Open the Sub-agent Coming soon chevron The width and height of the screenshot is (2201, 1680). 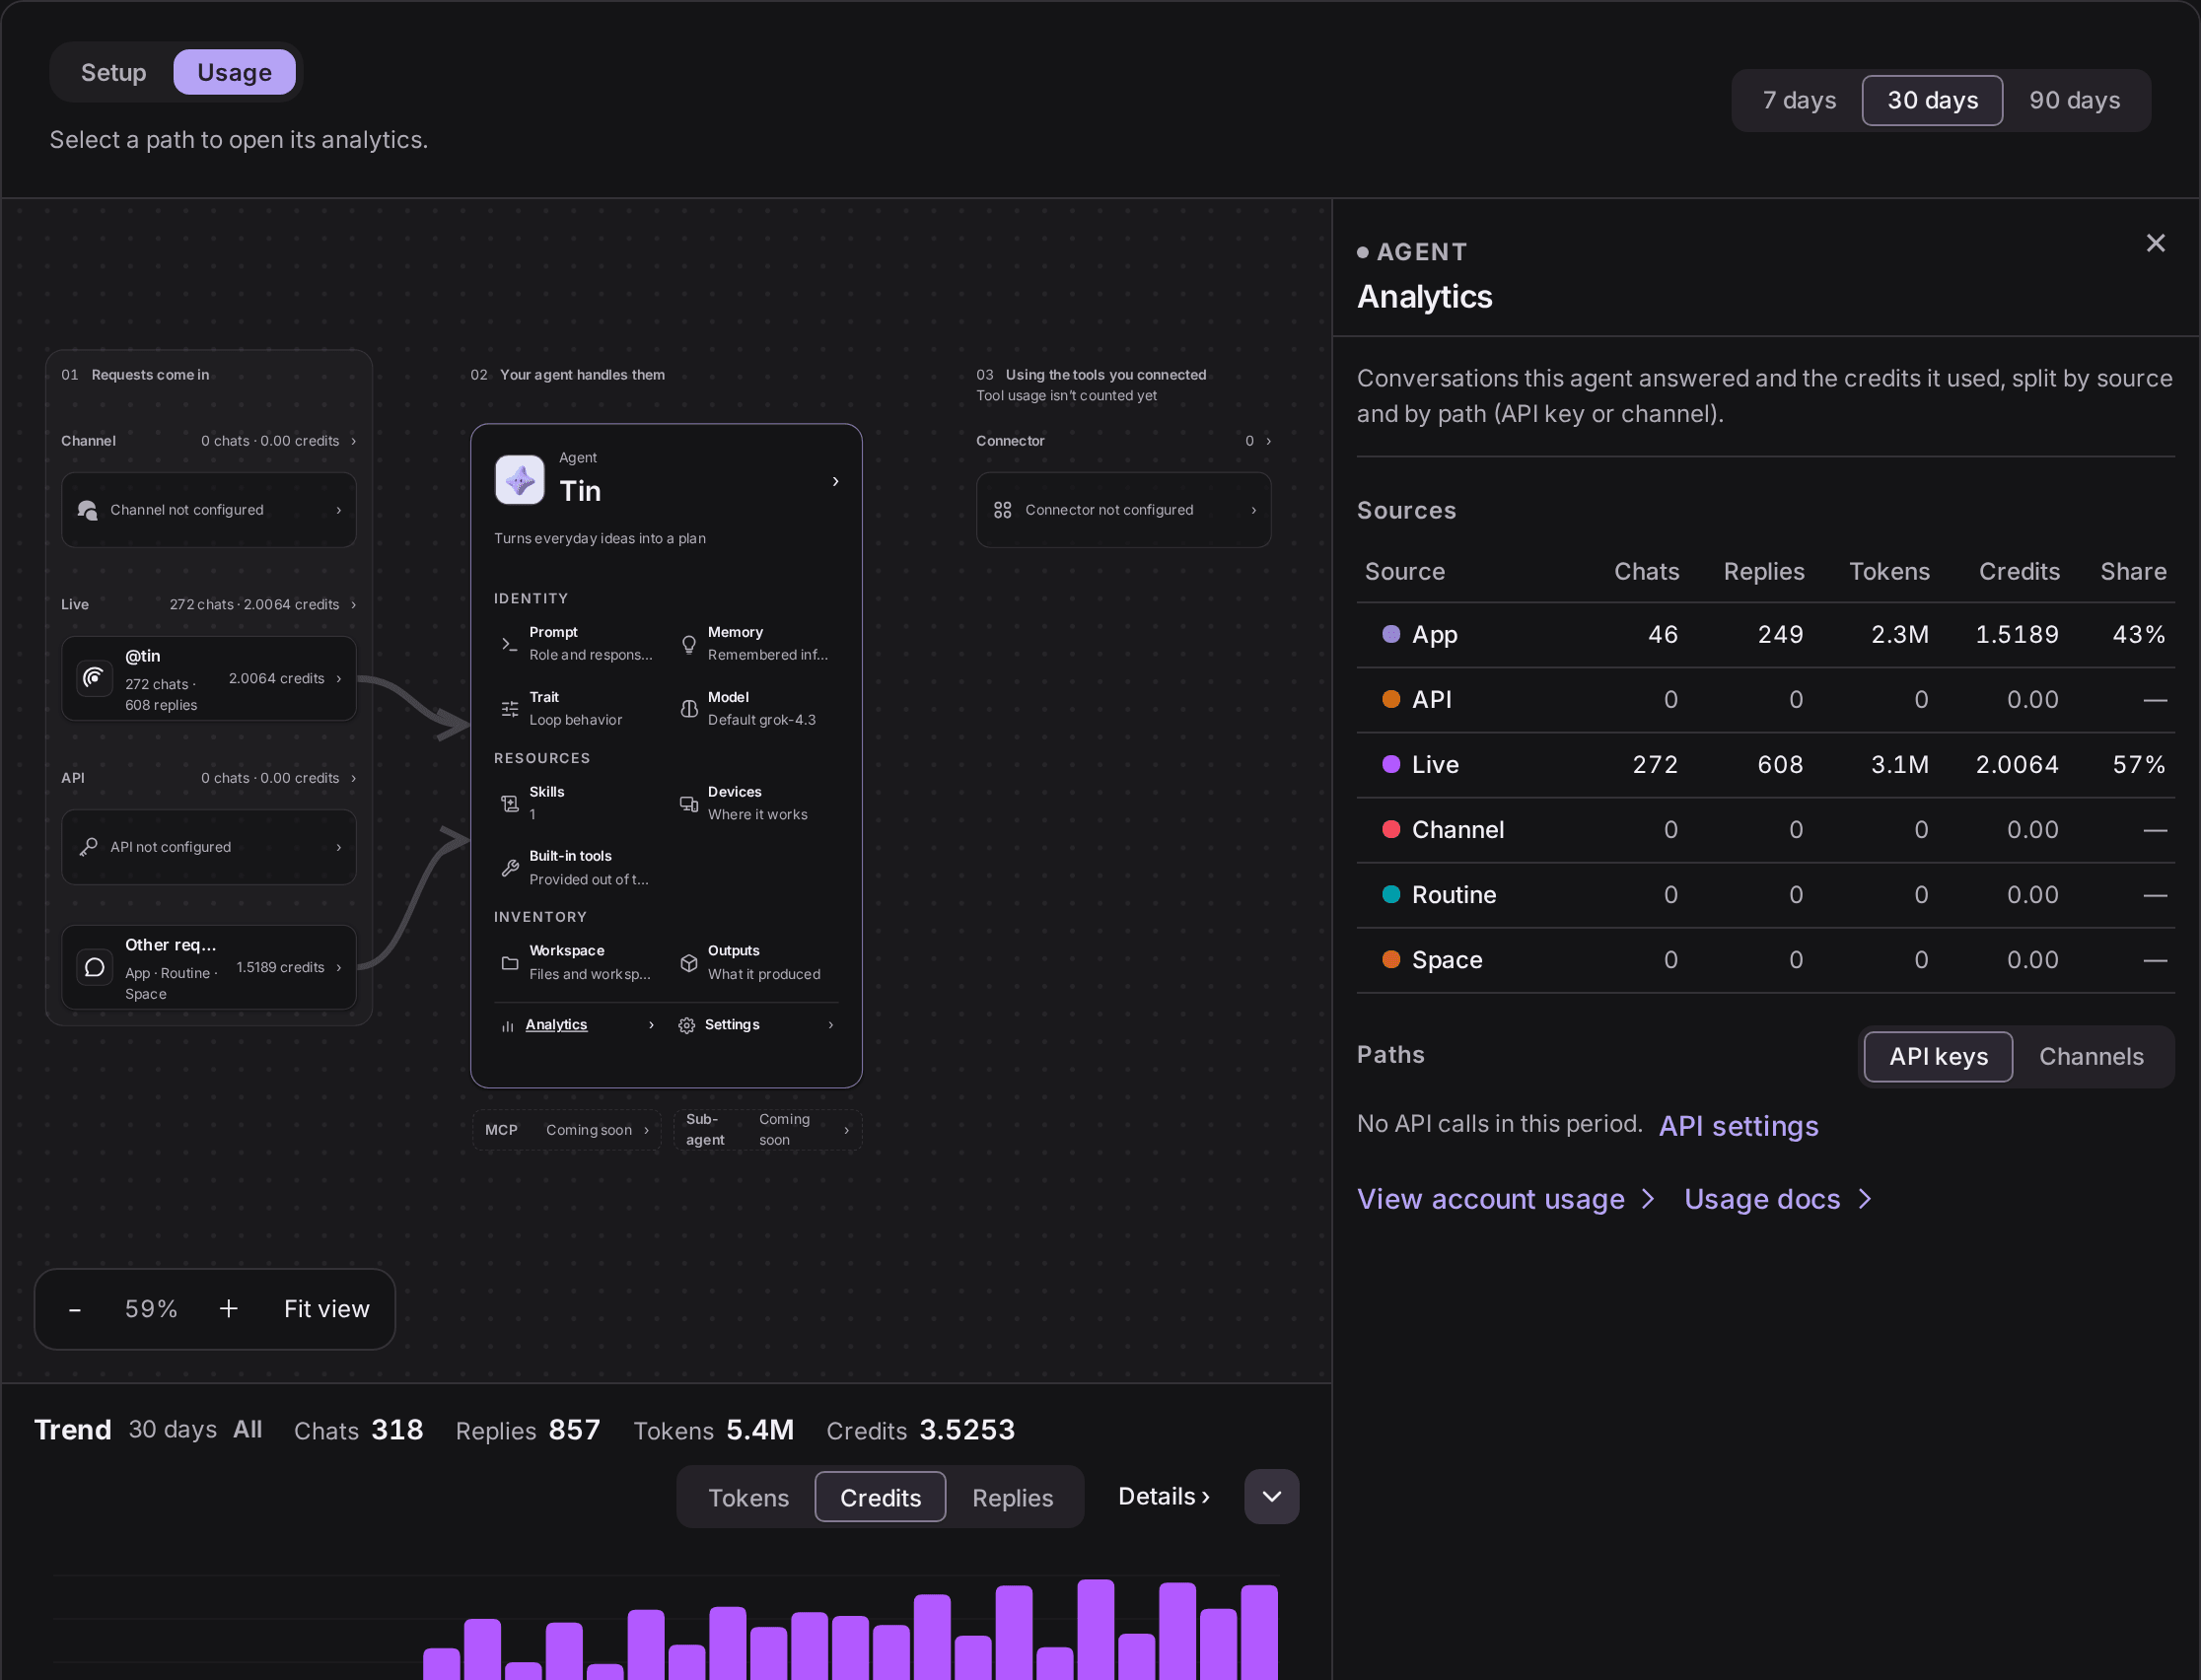[846, 1130]
